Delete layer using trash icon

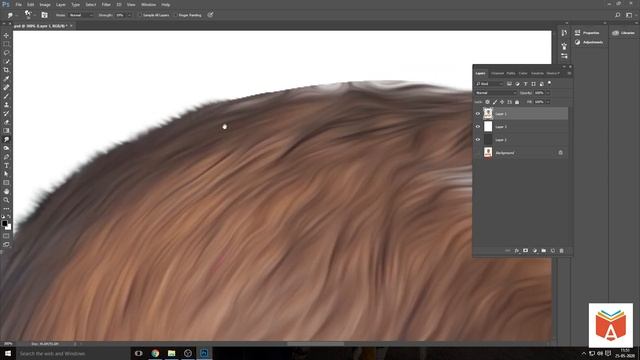(562, 251)
